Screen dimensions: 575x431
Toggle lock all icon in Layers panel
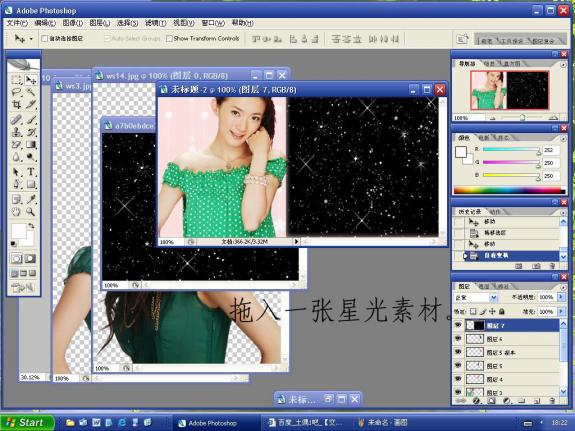tap(502, 311)
